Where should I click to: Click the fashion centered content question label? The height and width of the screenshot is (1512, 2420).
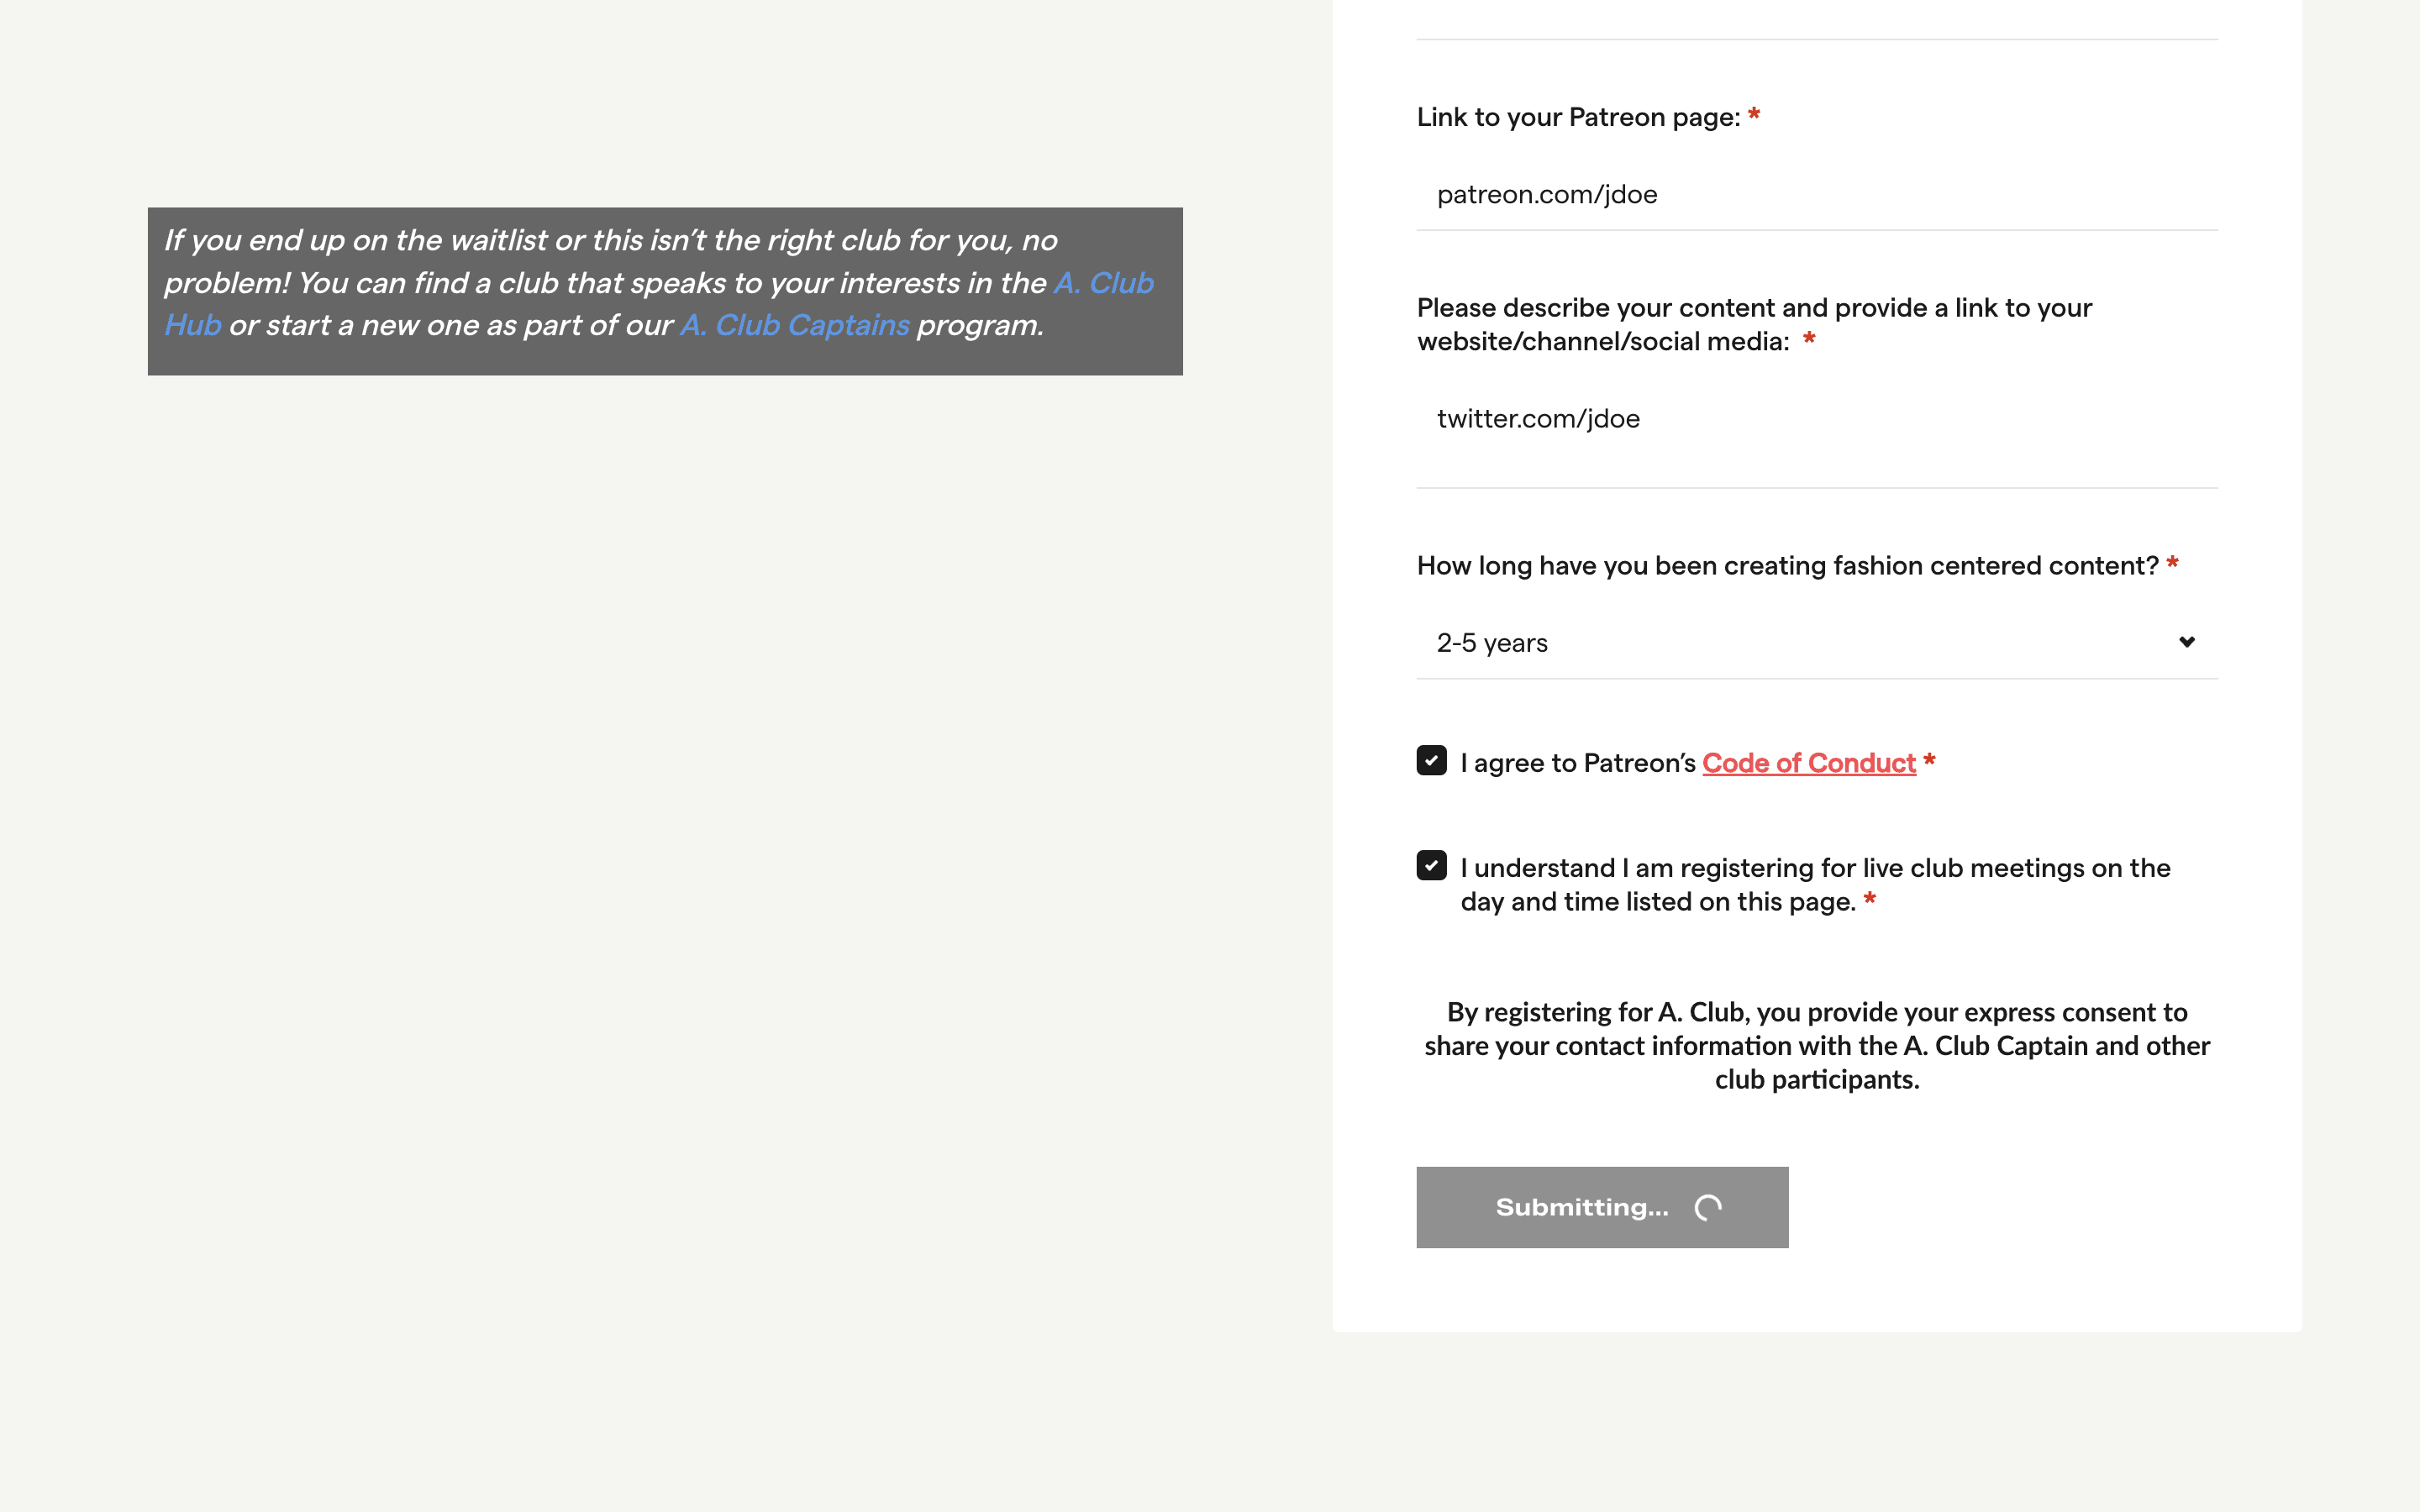[x=1787, y=566]
